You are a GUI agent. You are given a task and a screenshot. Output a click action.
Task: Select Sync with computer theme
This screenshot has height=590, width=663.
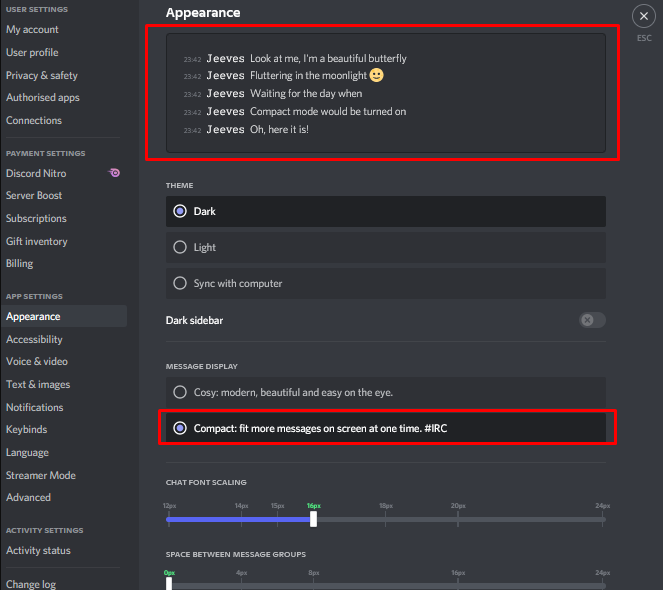[180, 283]
